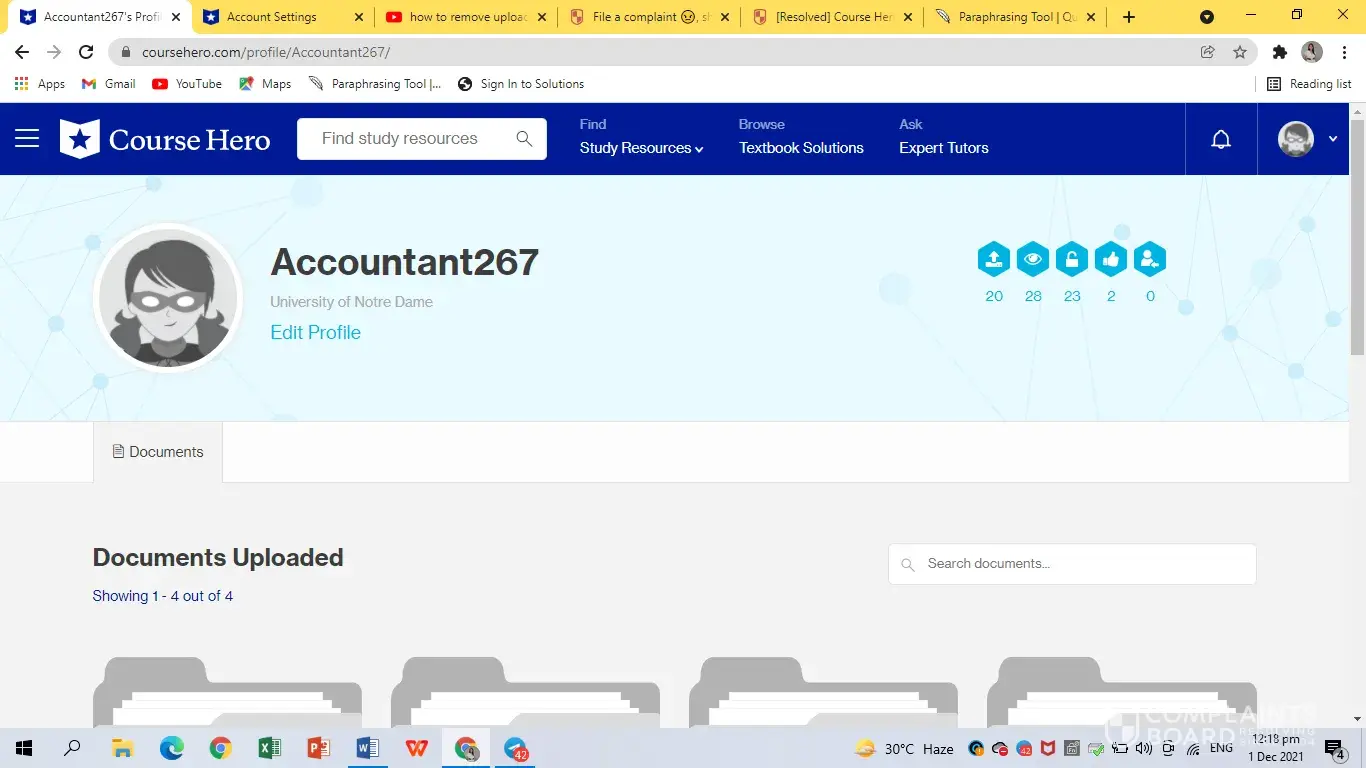The width and height of the screenshot is (1366, 768).
Task: Open the volume control in system tray
Action: pyautogui.click(x=1144, y=748)
